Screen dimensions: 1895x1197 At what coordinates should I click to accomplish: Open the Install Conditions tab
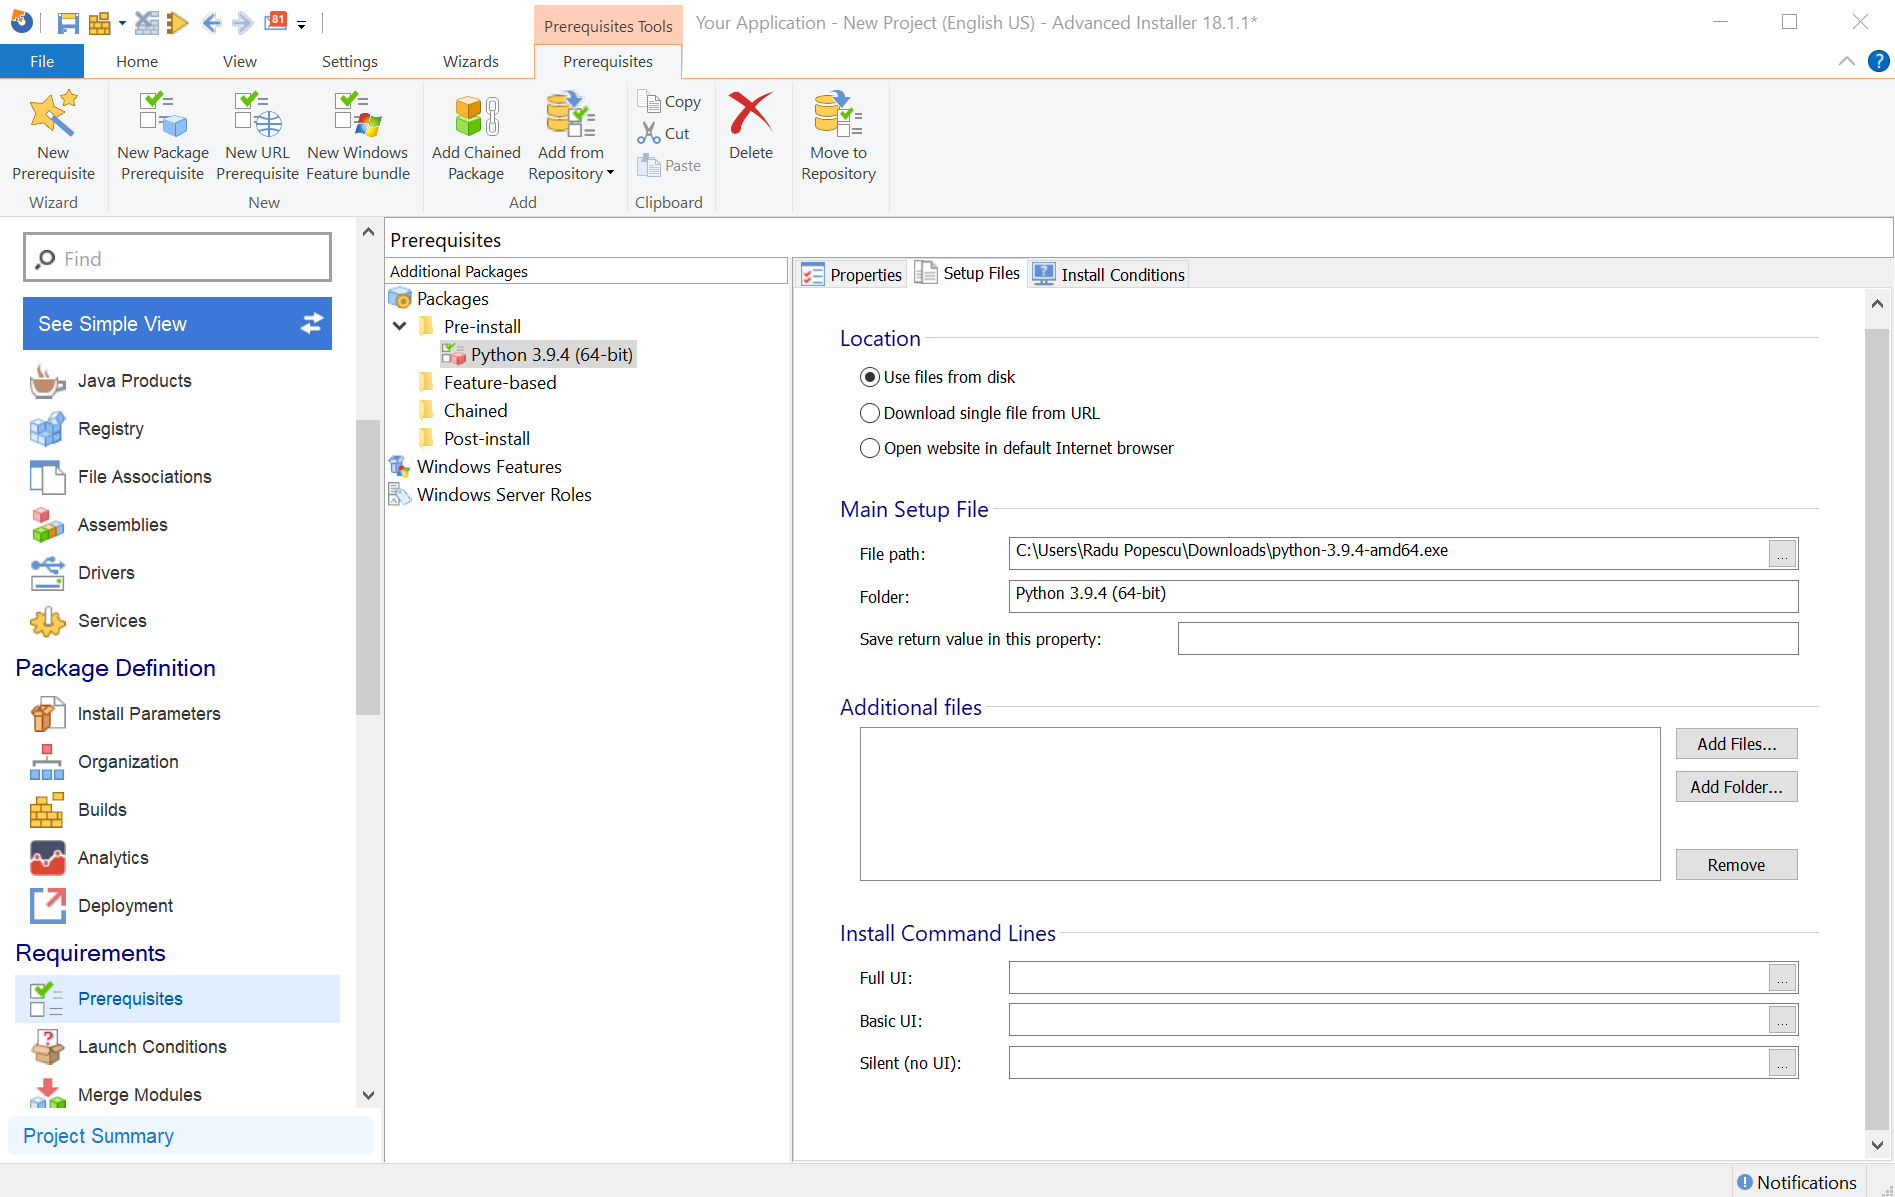[1108, 274]
